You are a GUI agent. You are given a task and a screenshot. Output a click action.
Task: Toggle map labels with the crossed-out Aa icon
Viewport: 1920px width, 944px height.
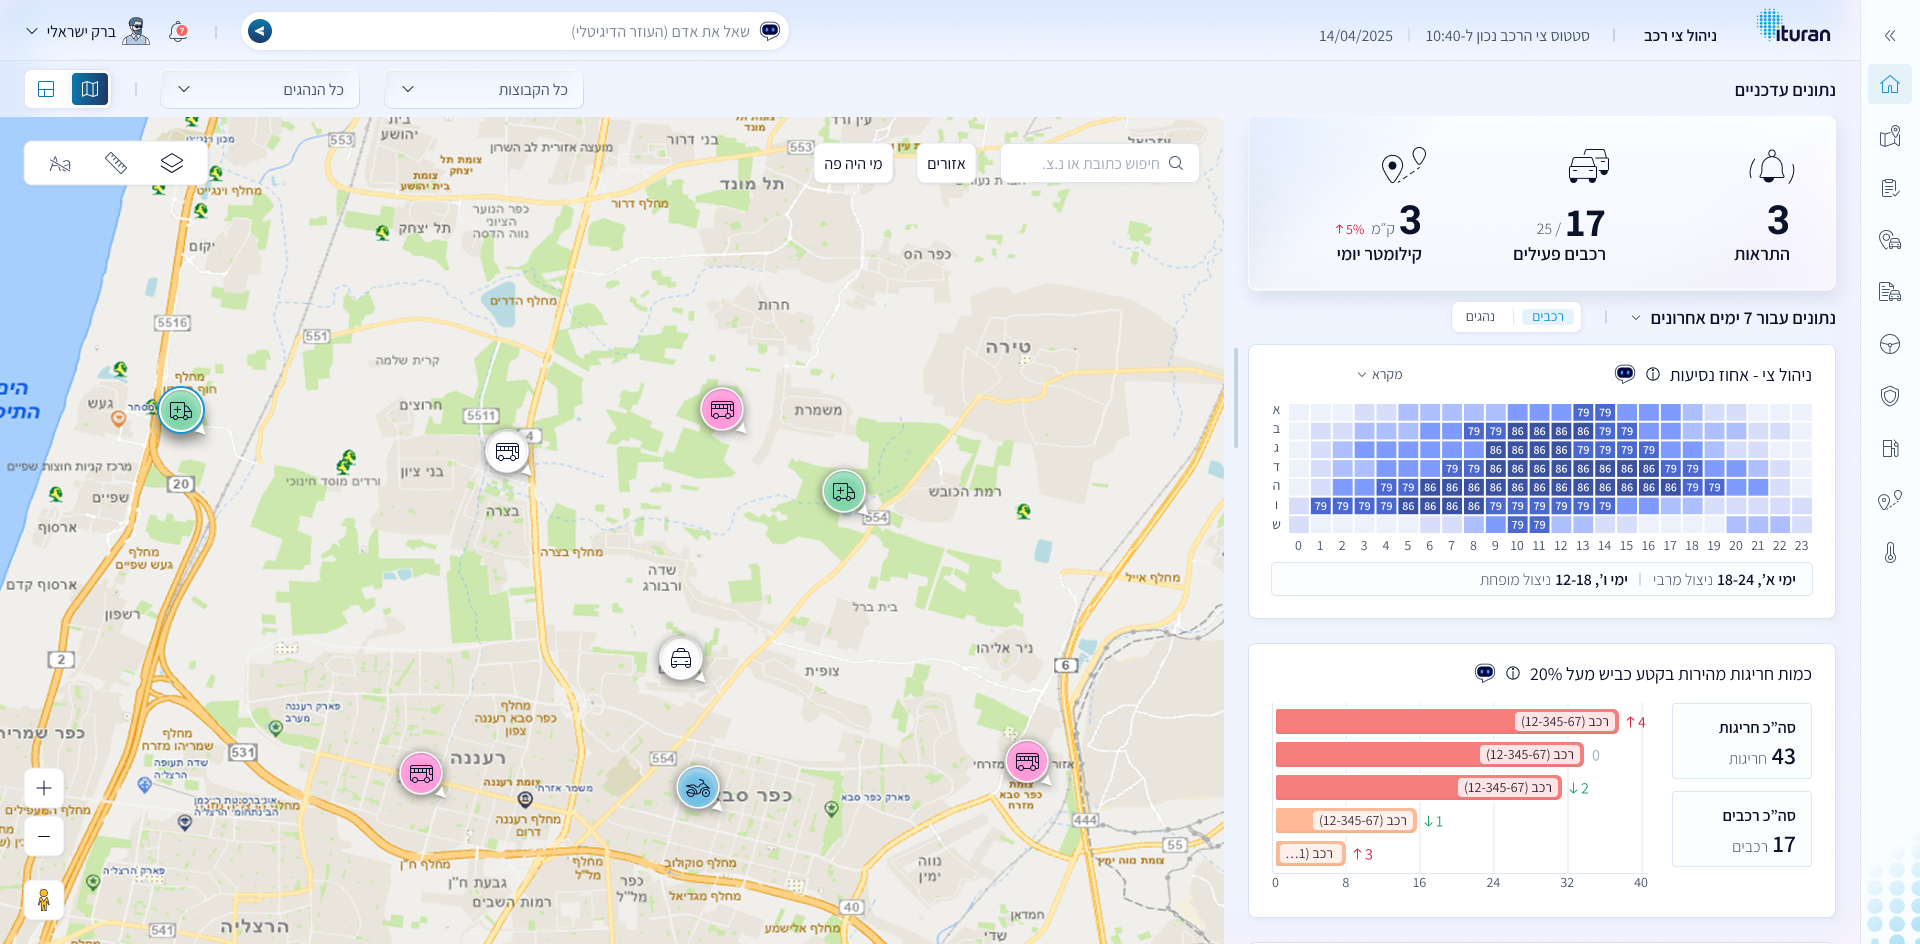(60, 163)
